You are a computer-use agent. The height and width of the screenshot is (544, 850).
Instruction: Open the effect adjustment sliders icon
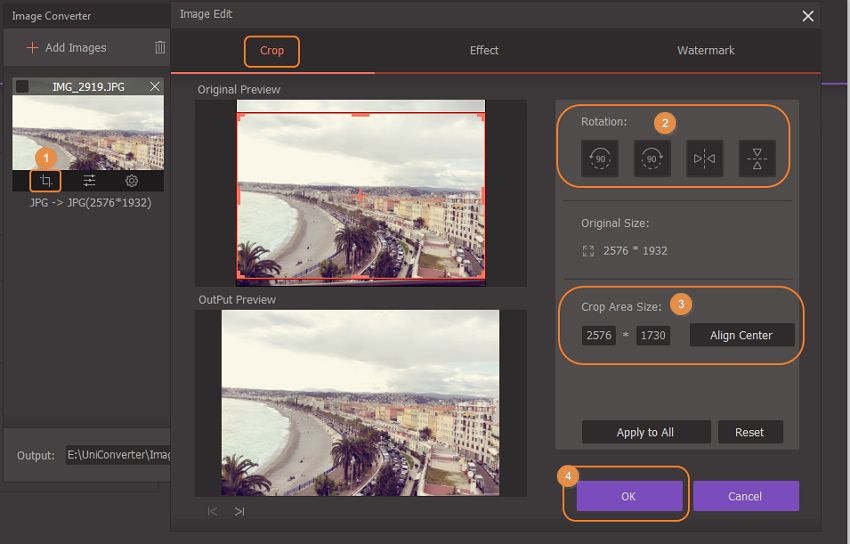(x=89, y=181)
